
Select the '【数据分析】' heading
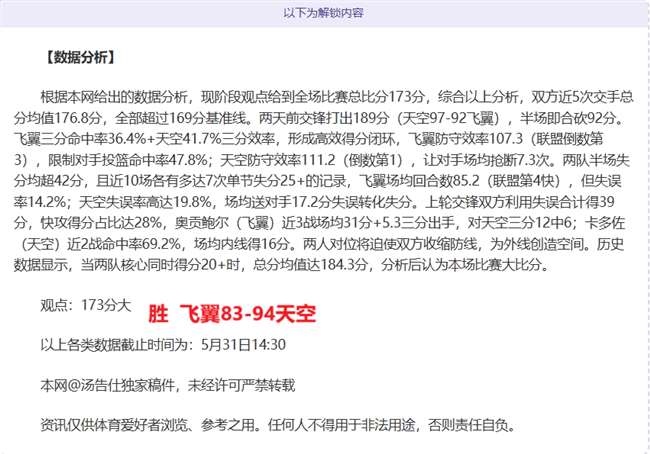pos(80,57)
